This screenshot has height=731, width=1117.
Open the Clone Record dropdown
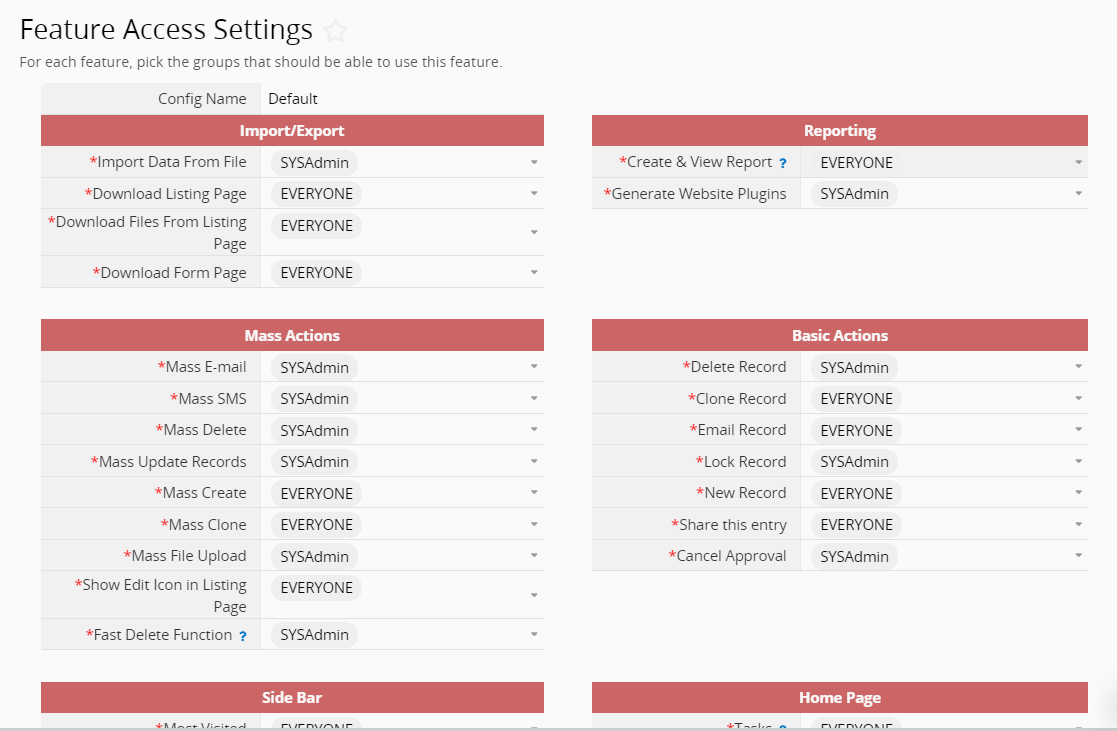(x=1078, y=398)
